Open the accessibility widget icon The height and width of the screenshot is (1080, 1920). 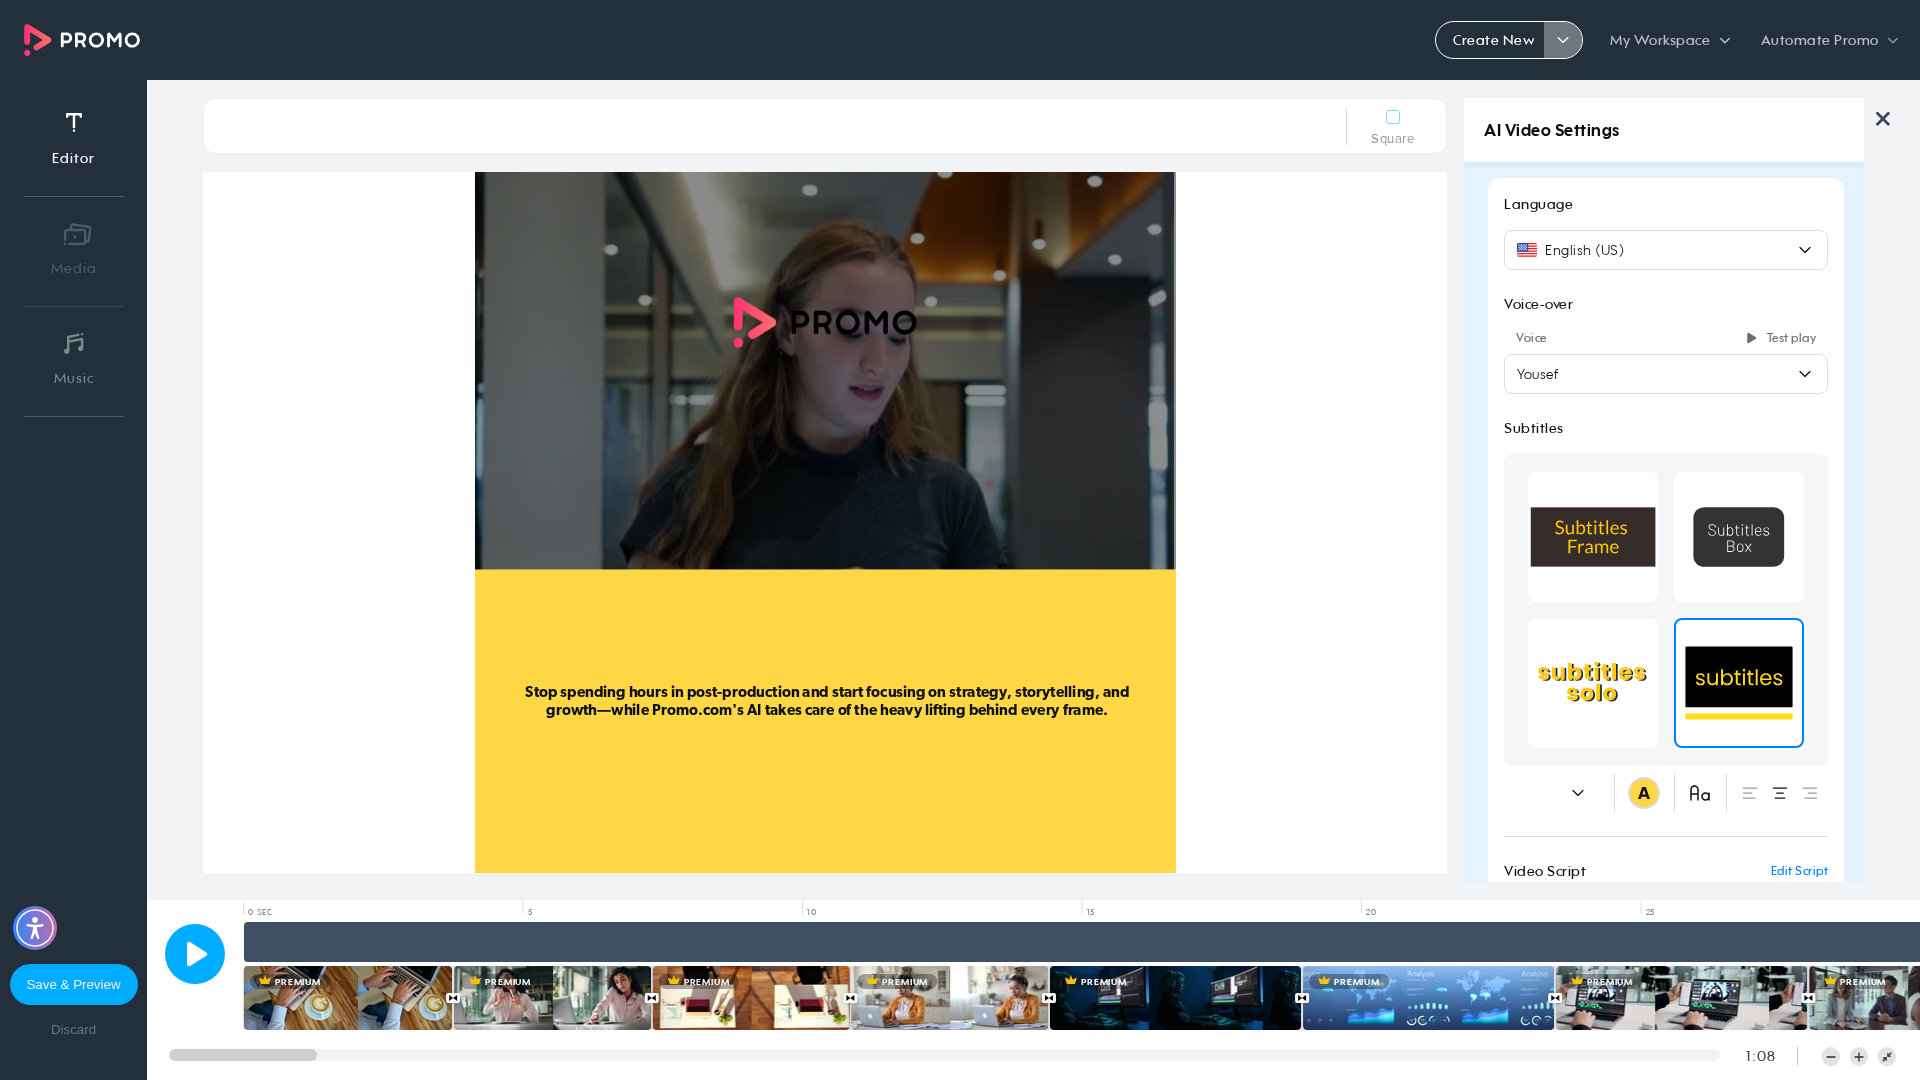[x=35, y=928]
